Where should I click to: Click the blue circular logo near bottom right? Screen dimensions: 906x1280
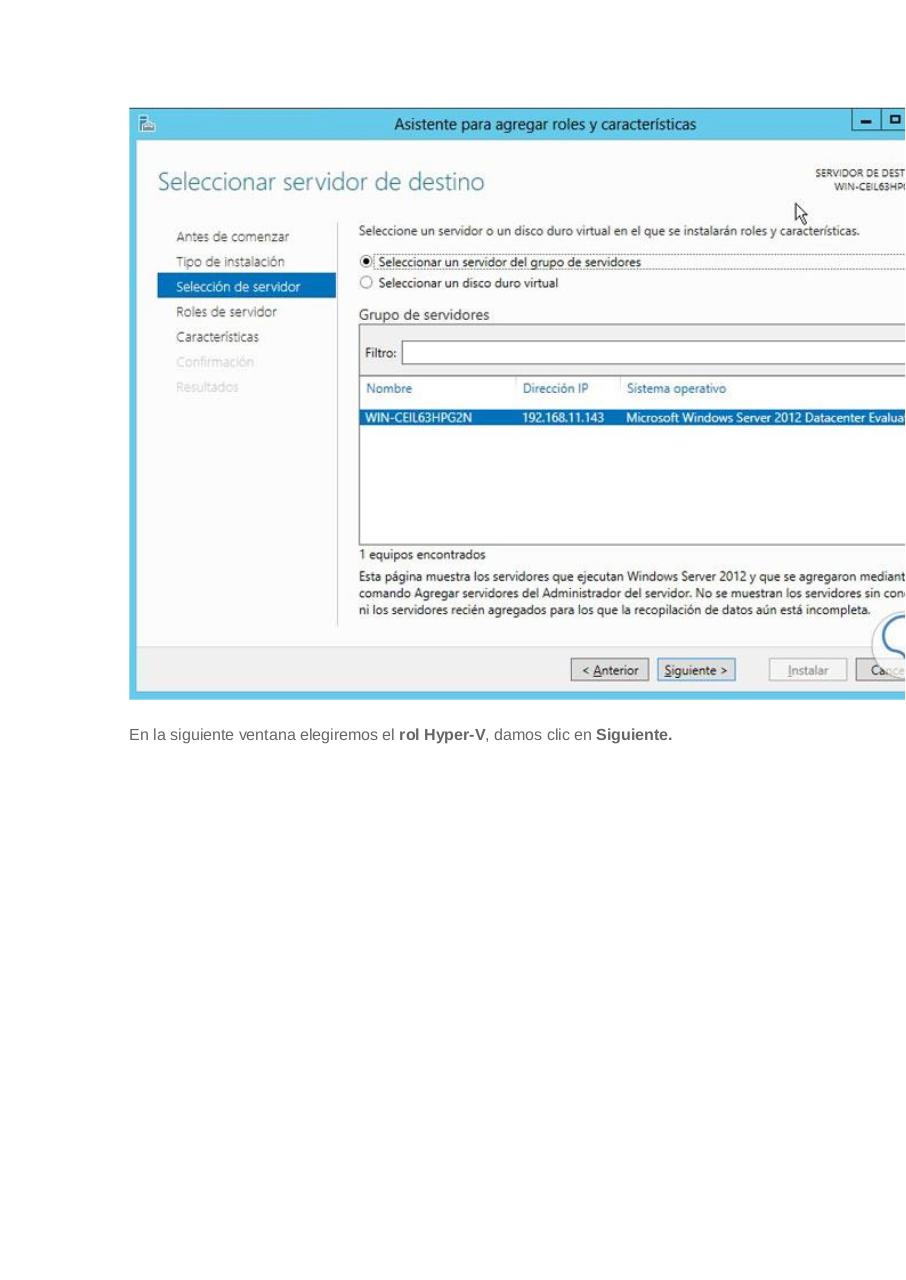pos(893,645)
